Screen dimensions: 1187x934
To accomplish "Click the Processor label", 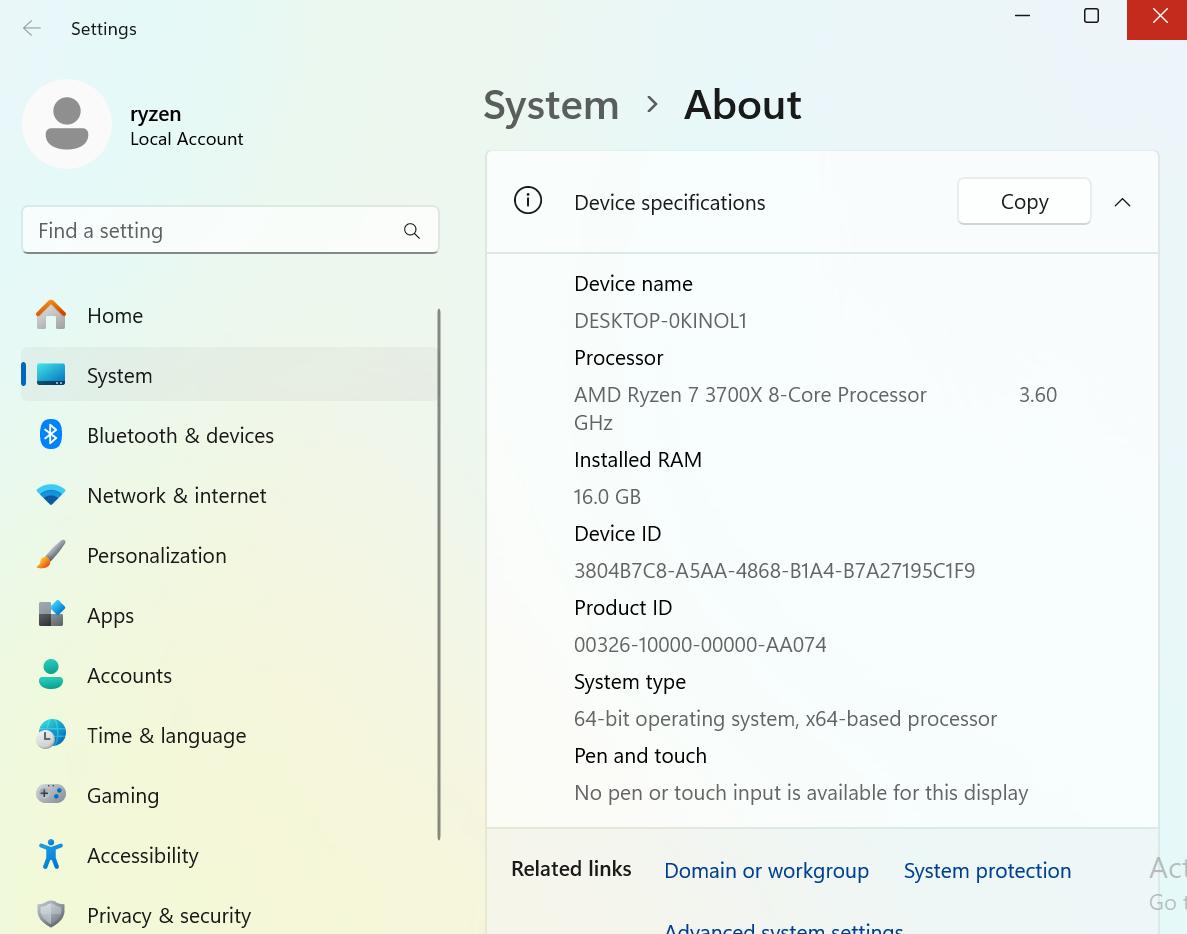I will [x=618, y=358].
